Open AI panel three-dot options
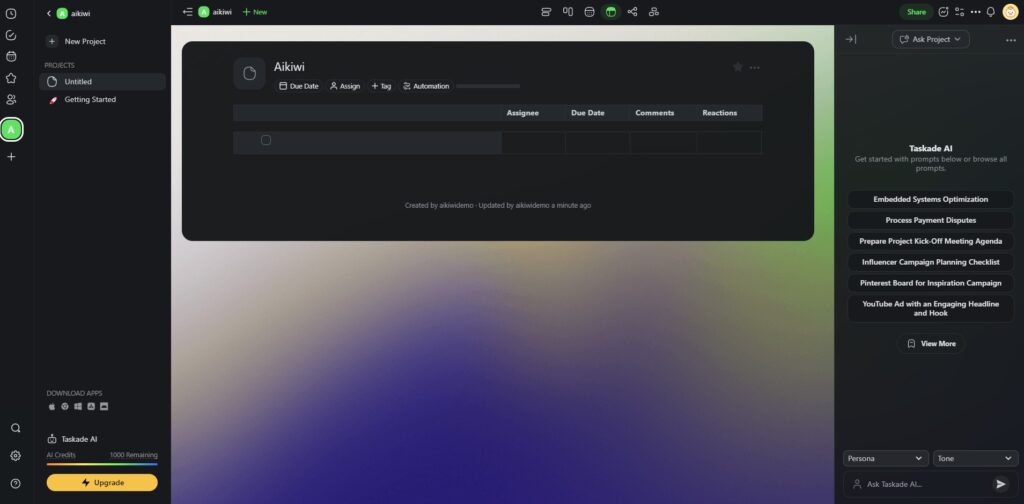Screen dimensions: 1024x504 click(x=1011, y=40)
